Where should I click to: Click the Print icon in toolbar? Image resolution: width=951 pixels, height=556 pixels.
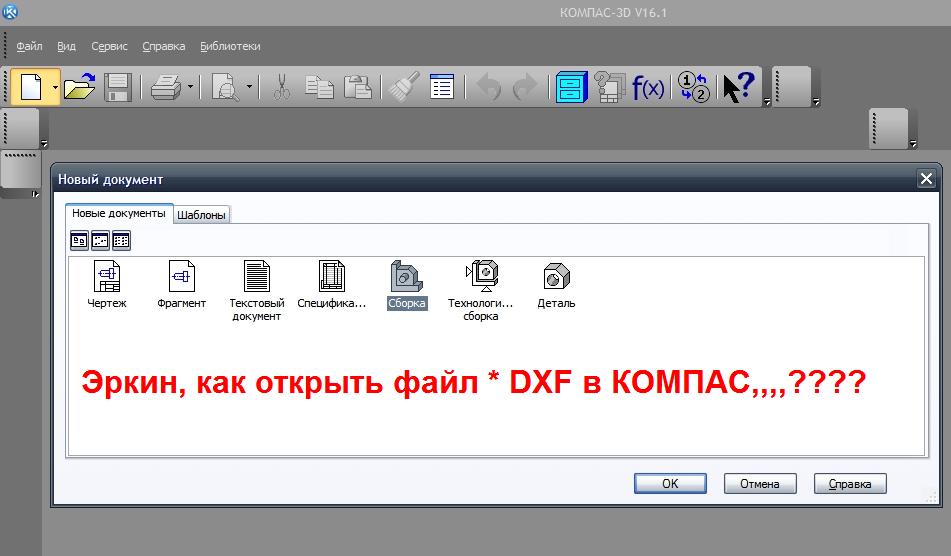tap(164, 87)
